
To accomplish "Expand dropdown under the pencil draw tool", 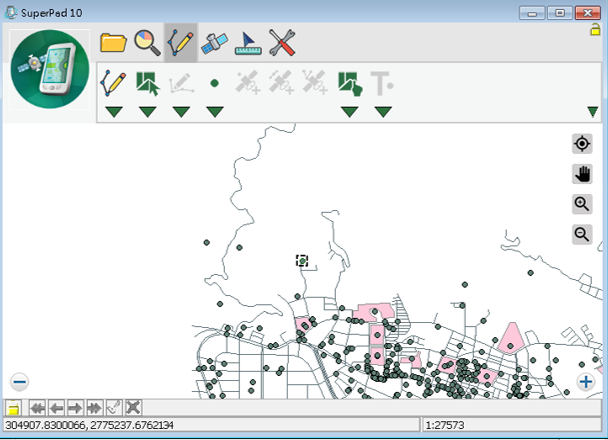I will pos(113,111).
